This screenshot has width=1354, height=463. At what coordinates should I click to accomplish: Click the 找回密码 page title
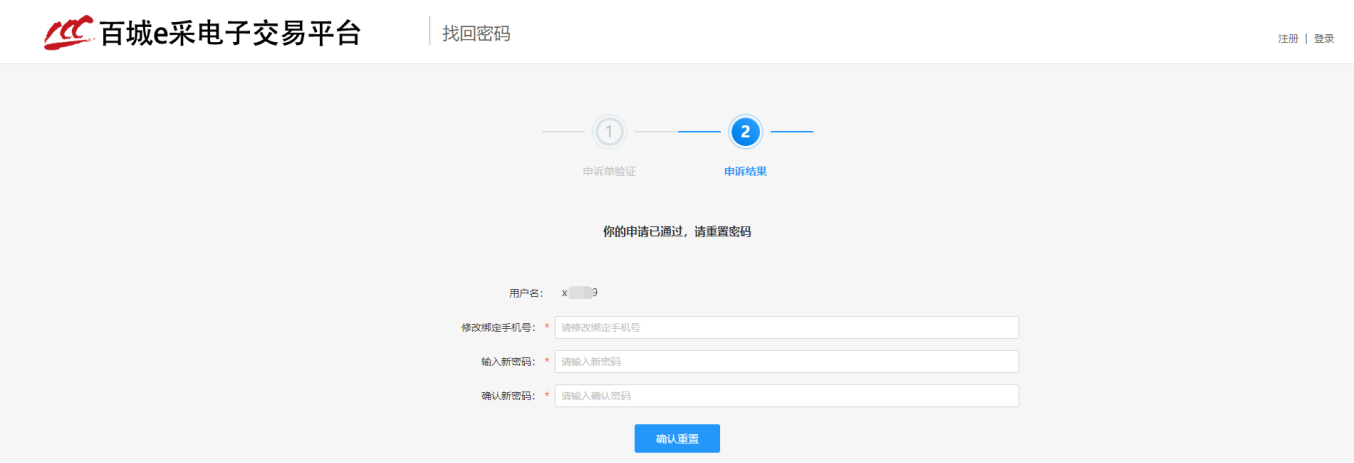(x=476, y=34)
